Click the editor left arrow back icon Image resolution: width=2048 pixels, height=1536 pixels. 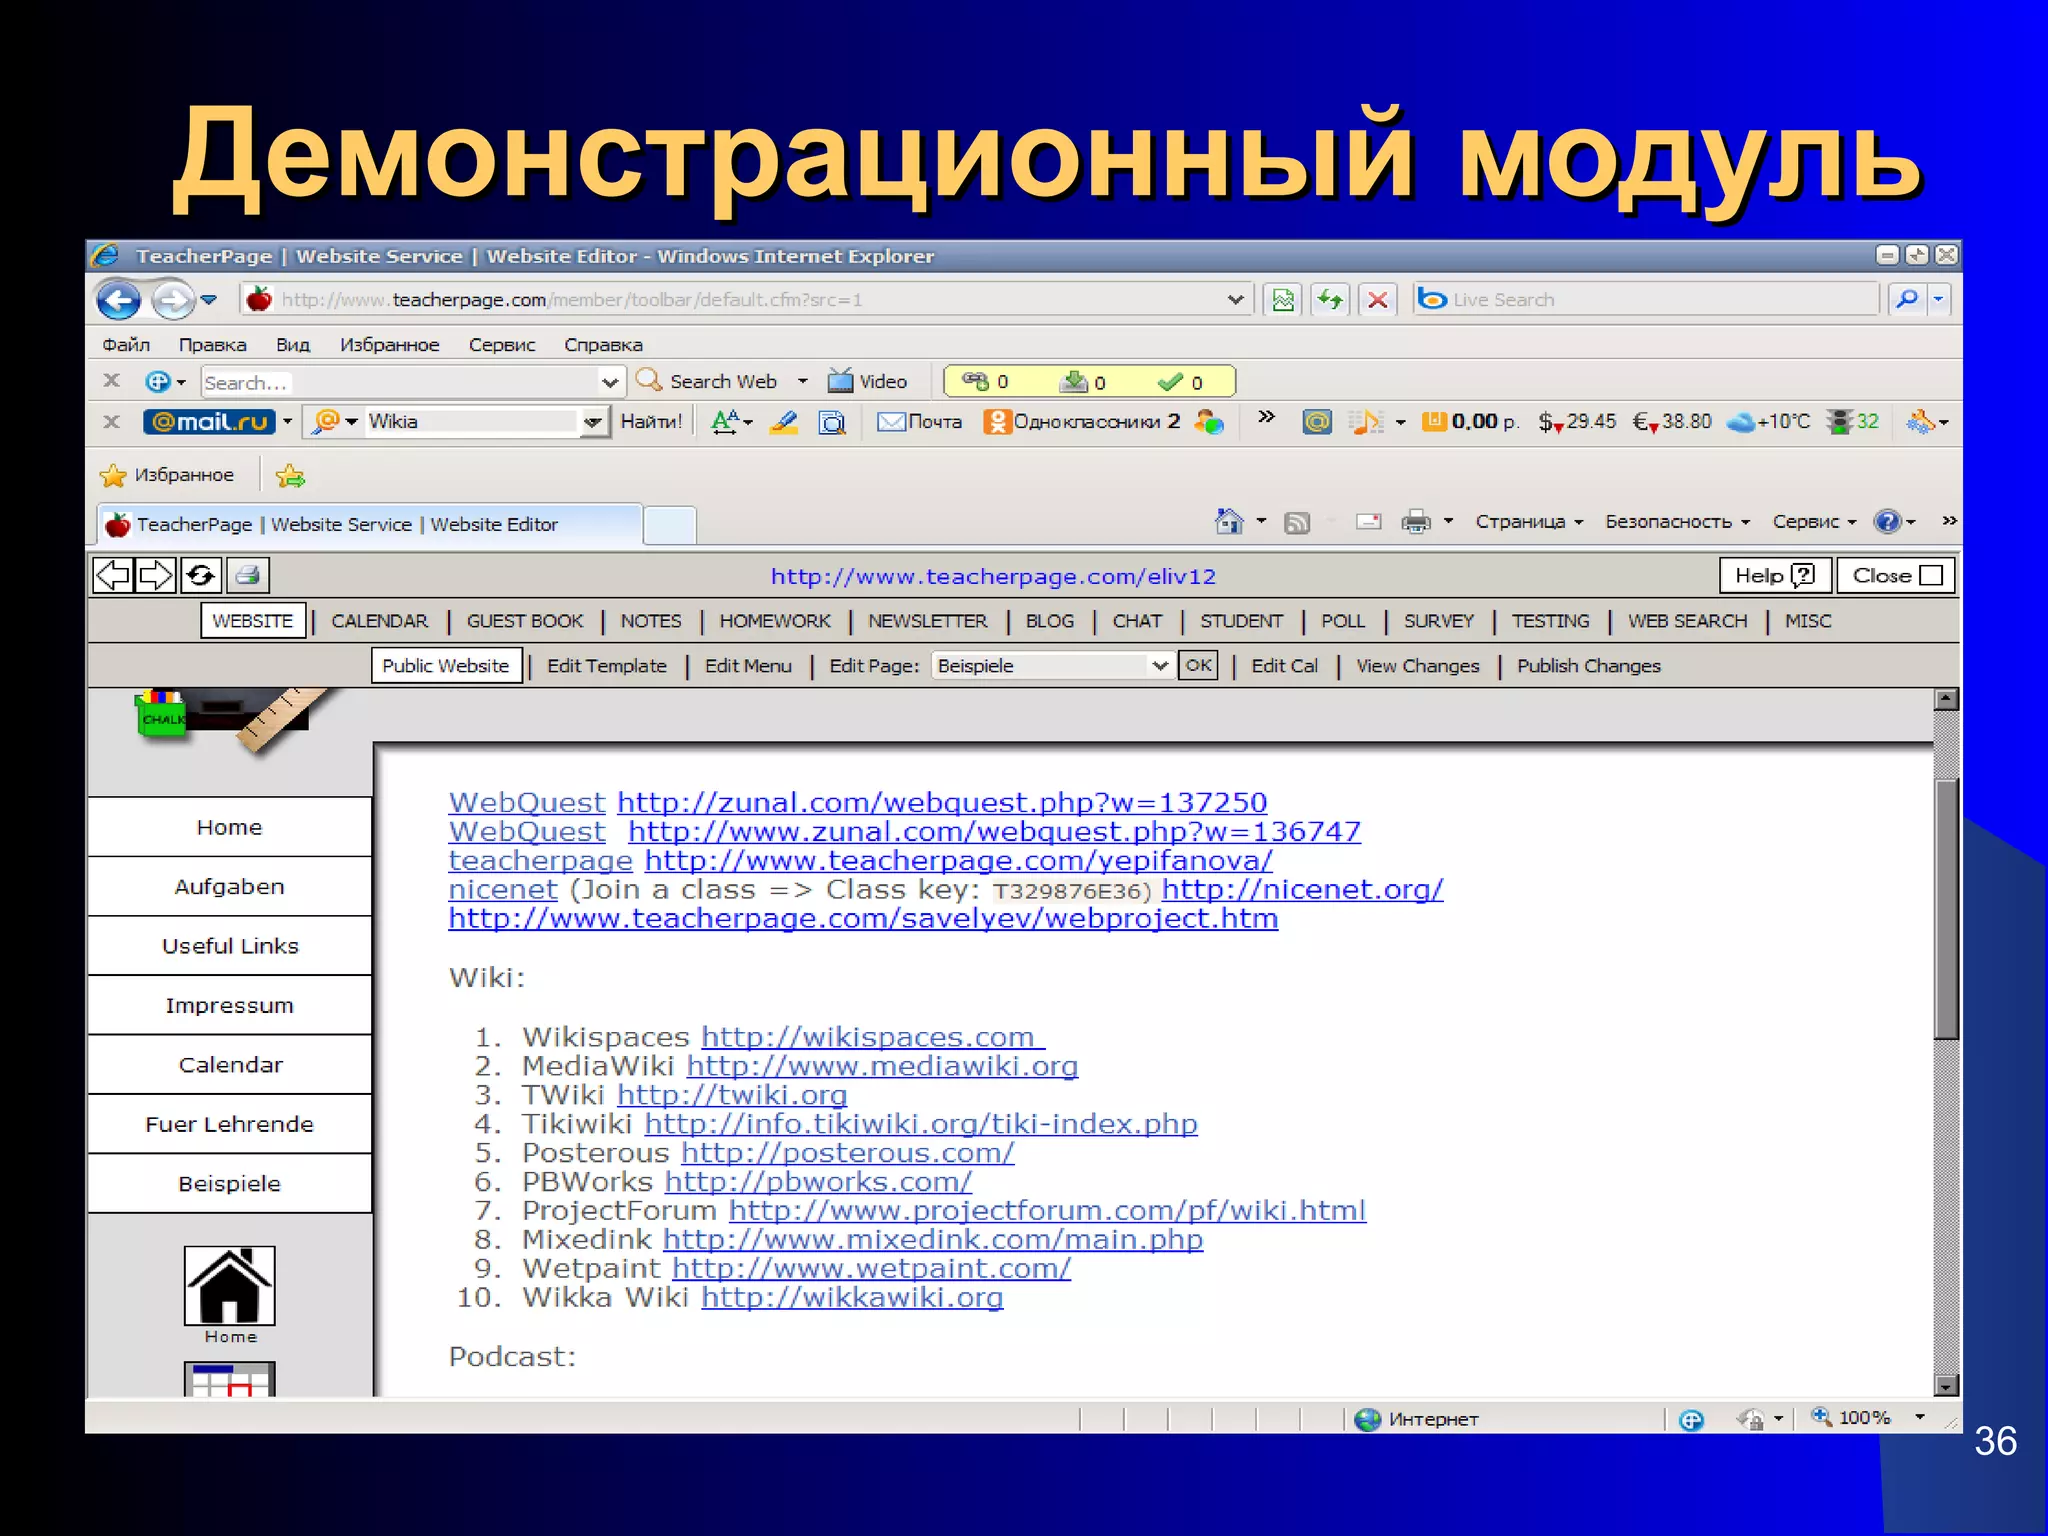[113, 575]
